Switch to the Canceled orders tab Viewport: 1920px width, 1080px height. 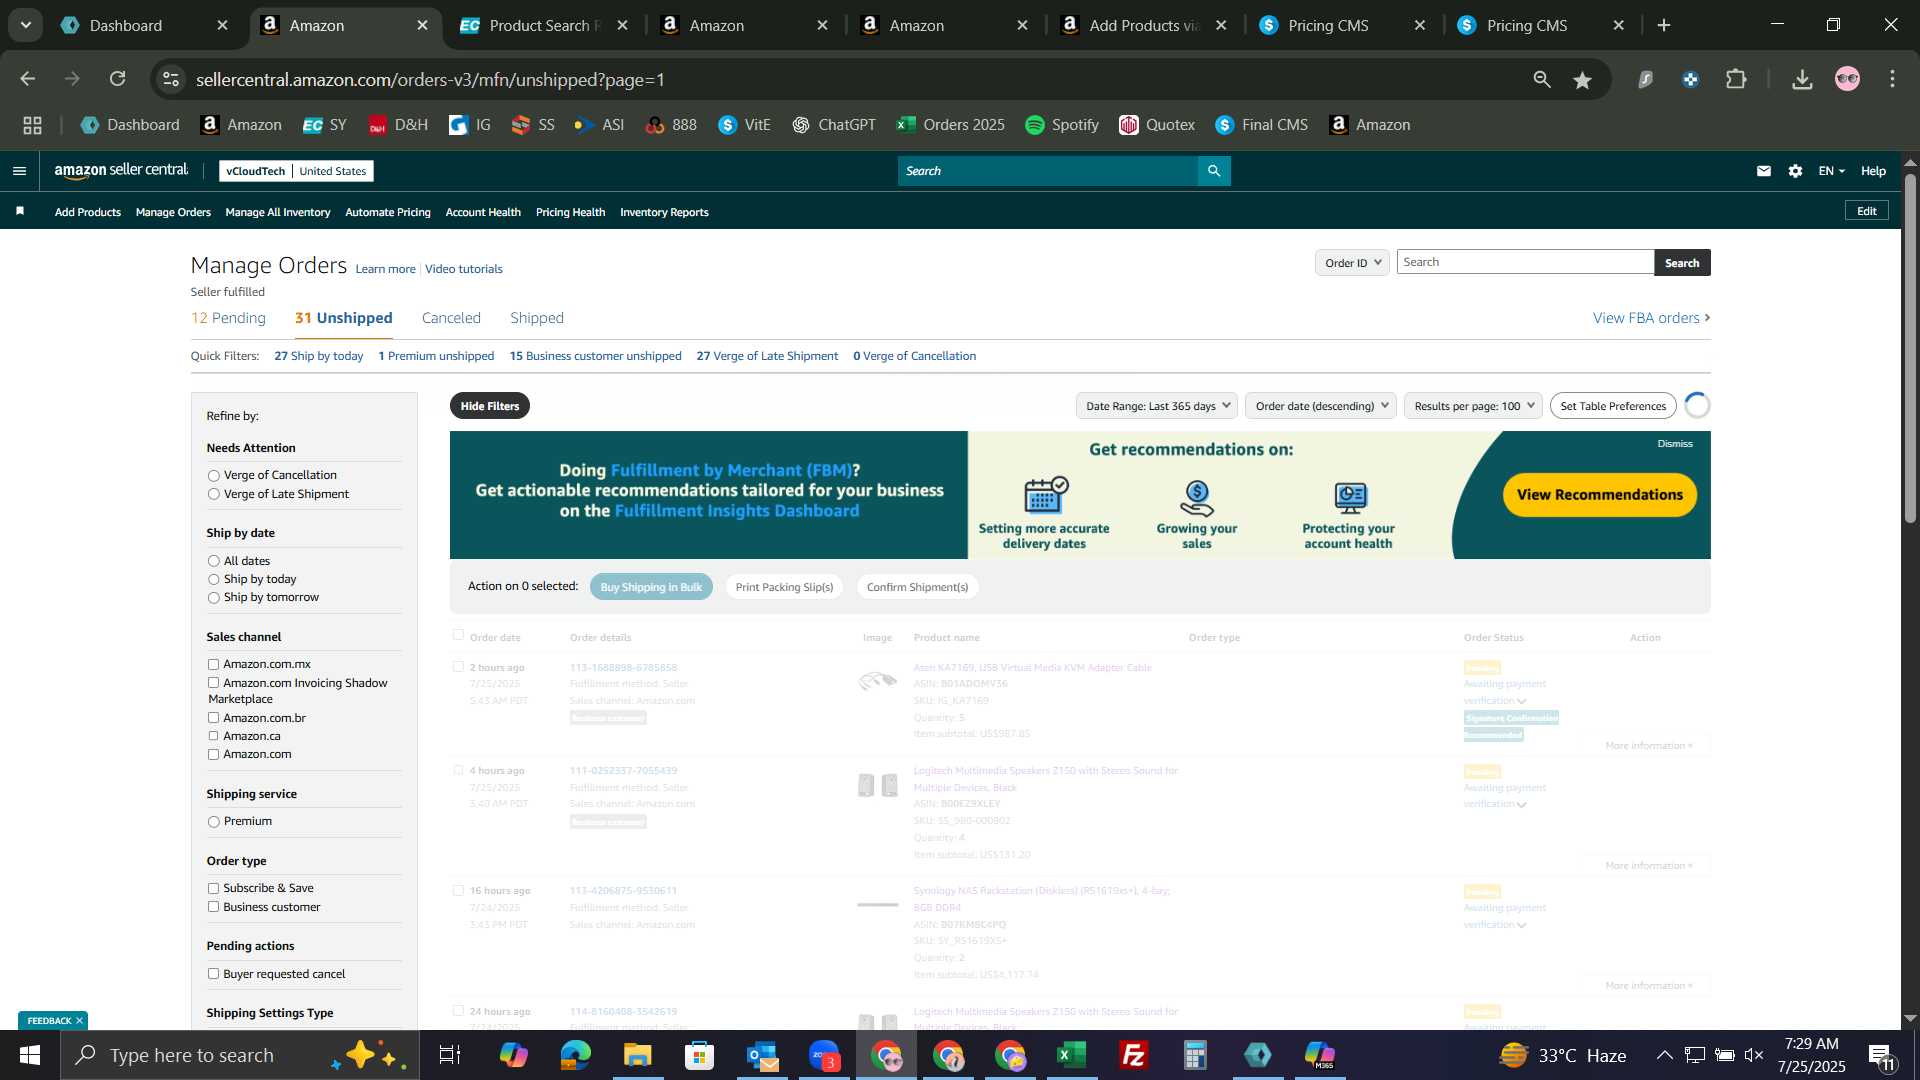pos(451,318)
